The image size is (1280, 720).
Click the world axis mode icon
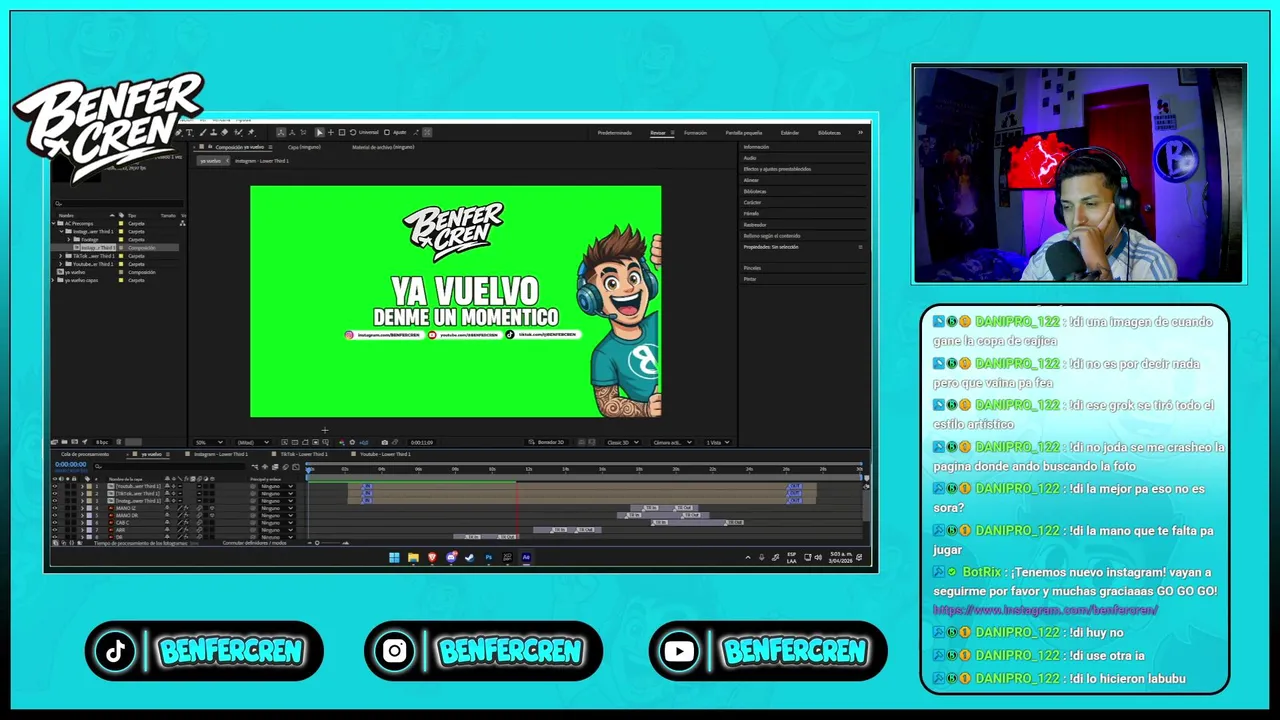(x=292, y=132)
